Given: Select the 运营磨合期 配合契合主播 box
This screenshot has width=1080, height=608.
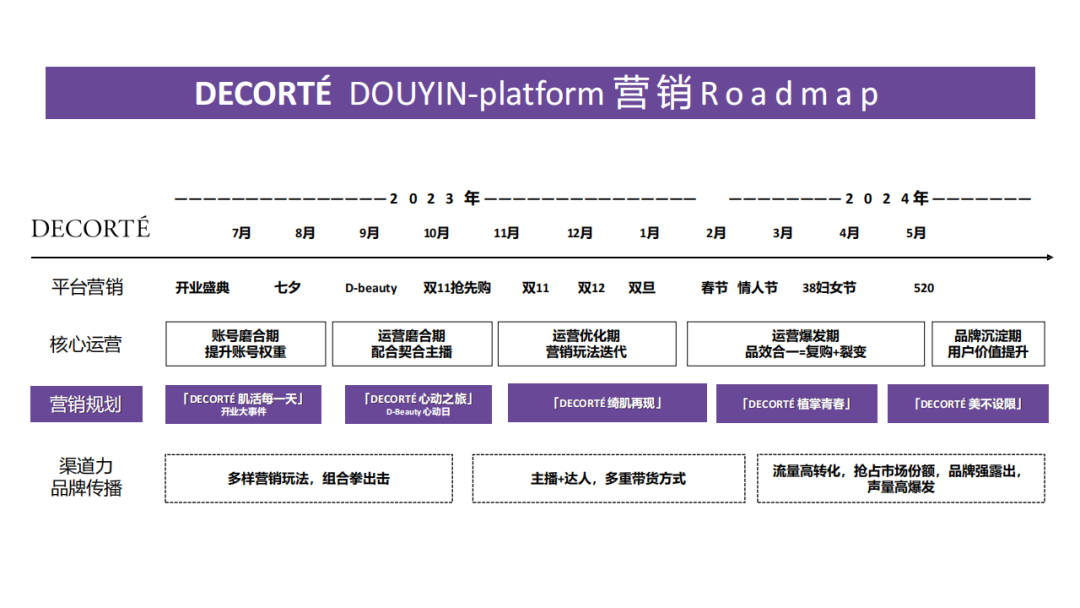Looking at the screenshot, I should coord(412,344).
